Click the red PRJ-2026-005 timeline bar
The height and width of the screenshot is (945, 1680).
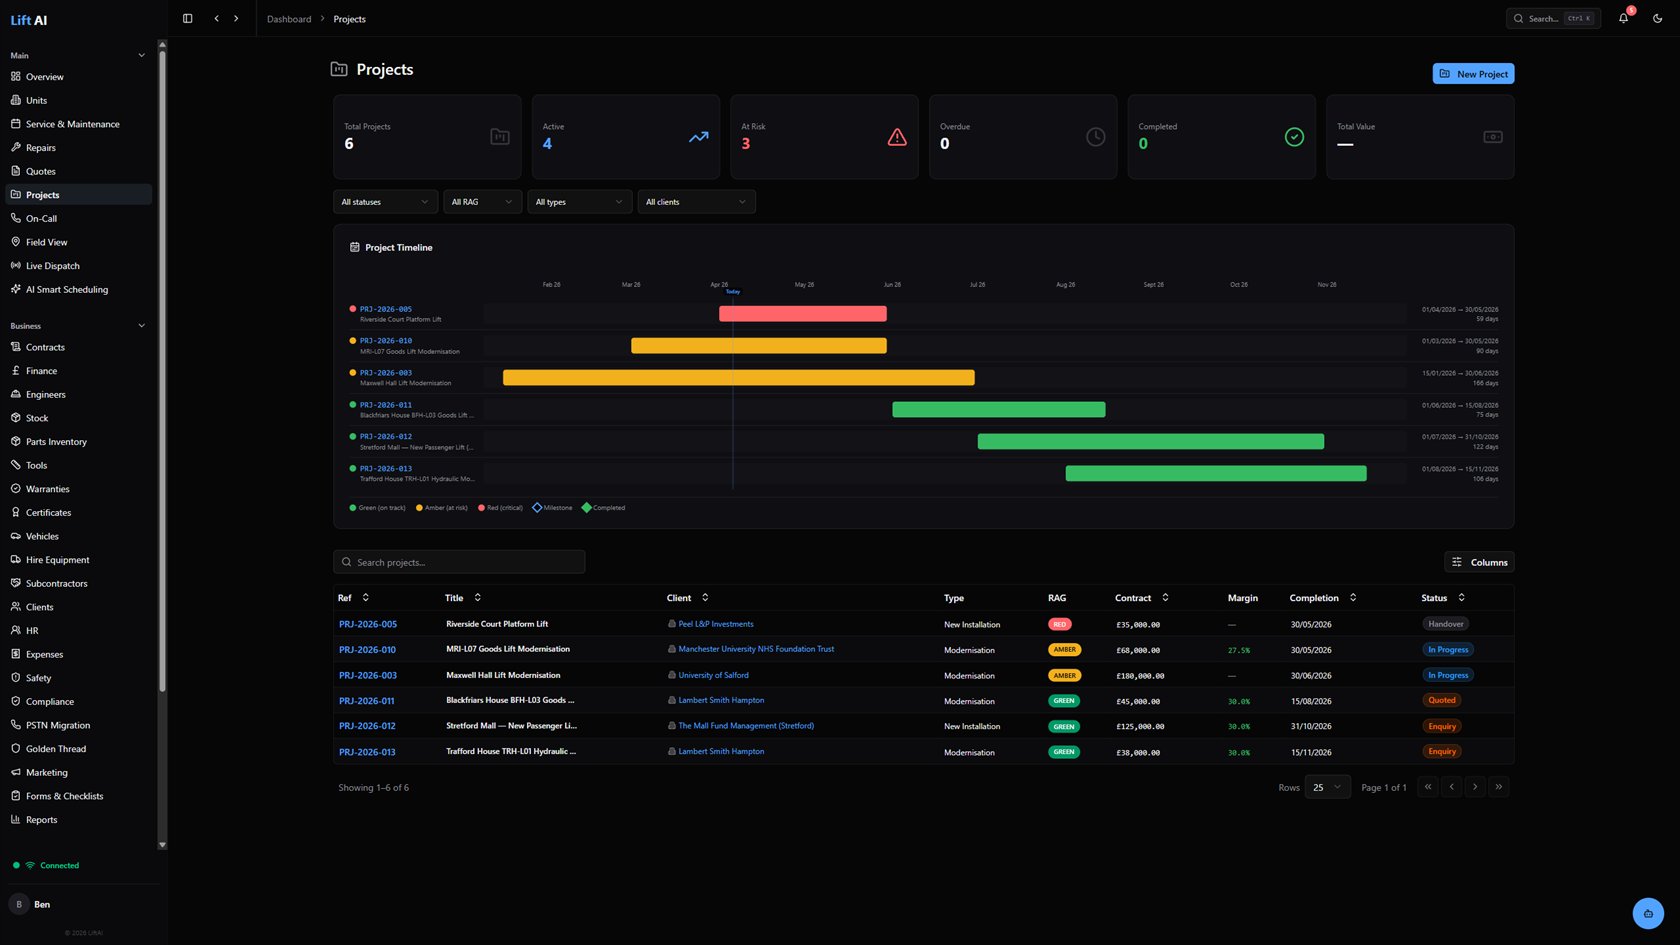click(803, 314)
